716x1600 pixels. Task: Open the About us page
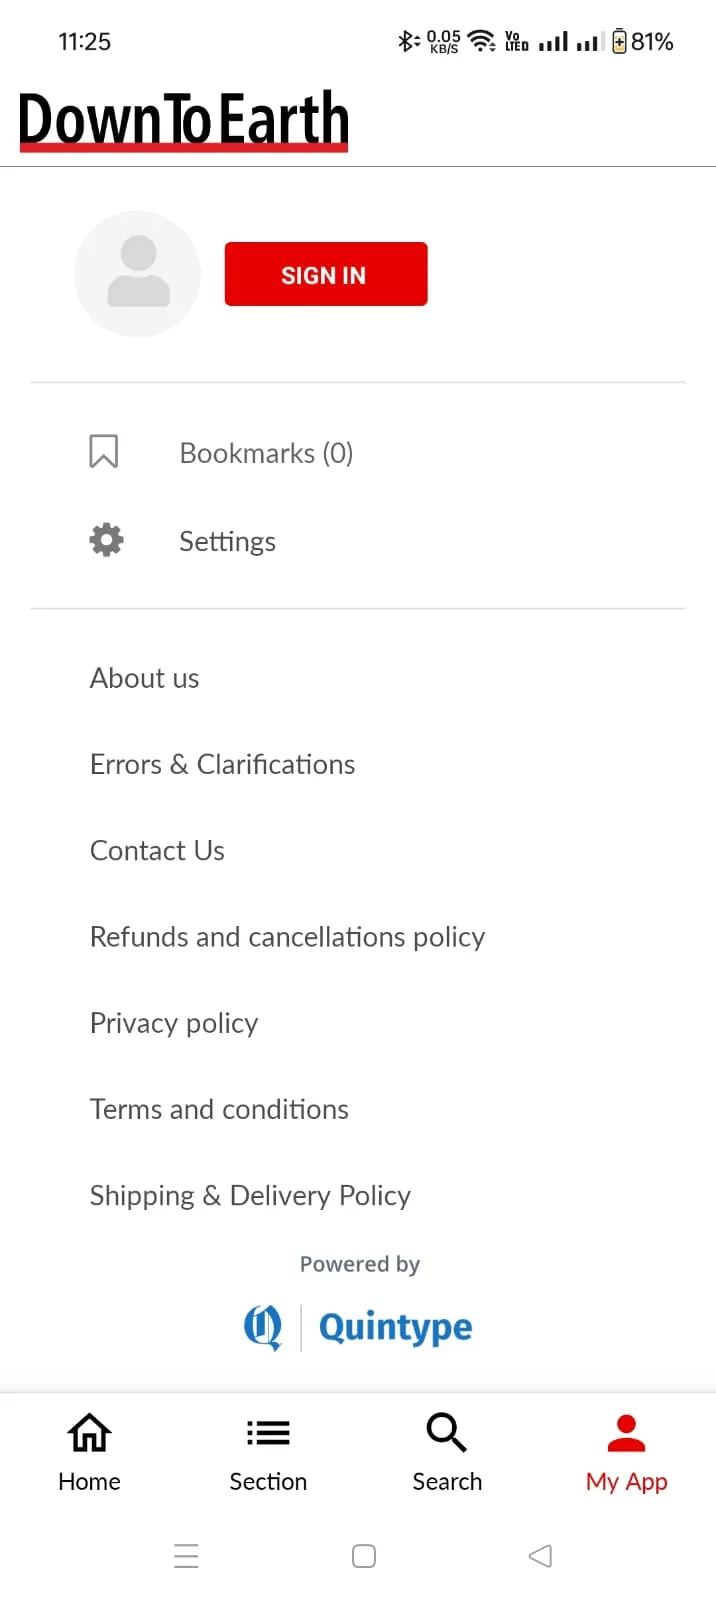point(145,678)
